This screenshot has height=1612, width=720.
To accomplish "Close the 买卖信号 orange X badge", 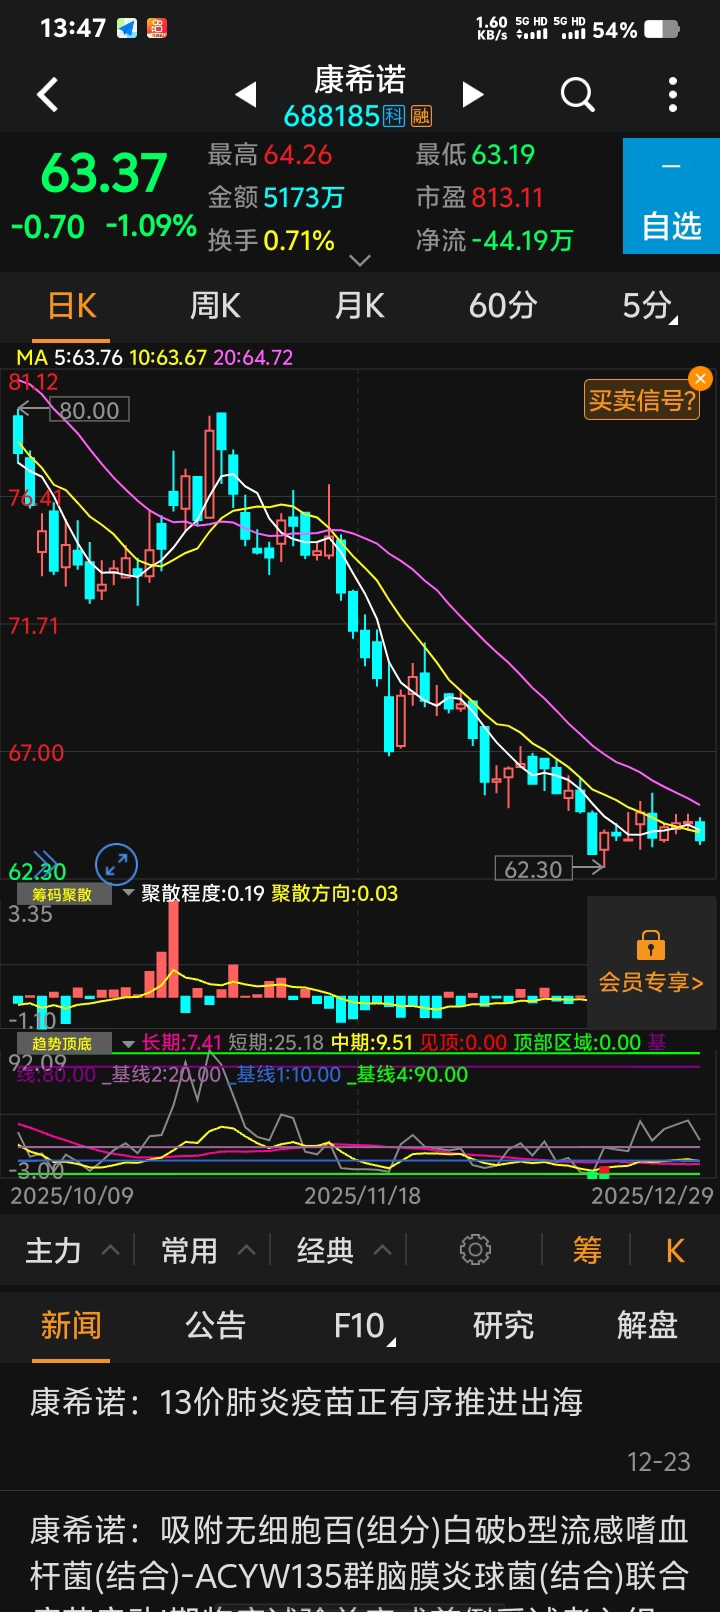I will tap(700, 378).
